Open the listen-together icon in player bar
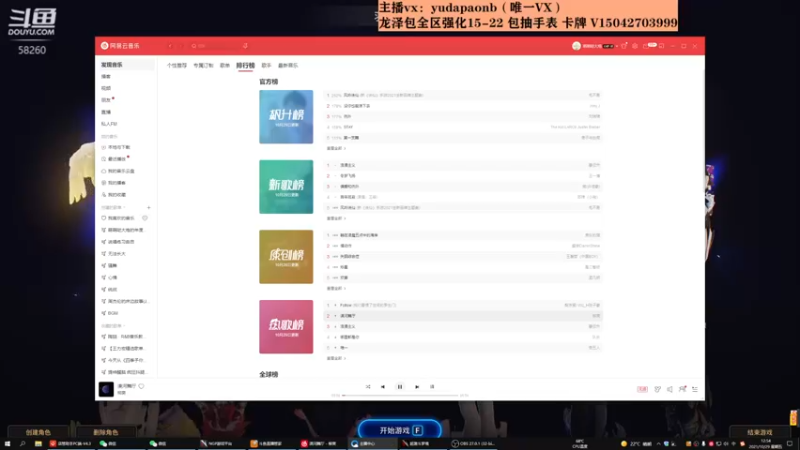 coord(683,389)
